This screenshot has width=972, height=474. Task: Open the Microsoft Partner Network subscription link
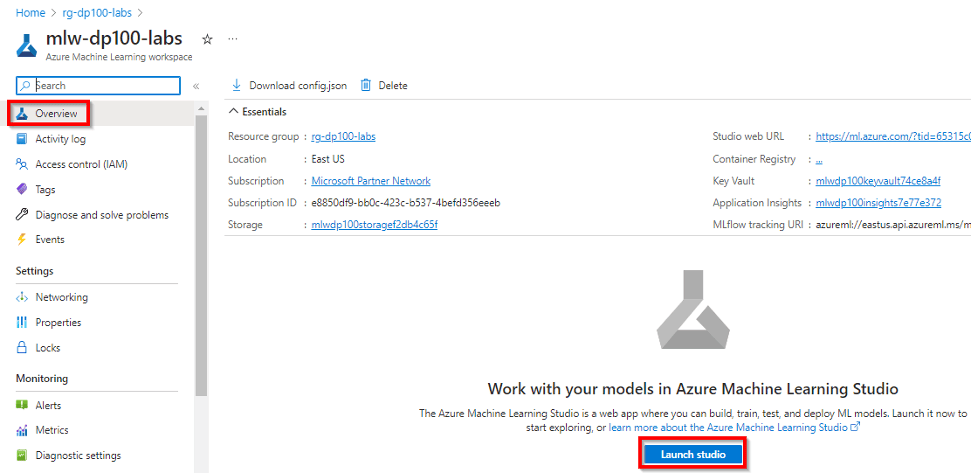pos(370,181)
